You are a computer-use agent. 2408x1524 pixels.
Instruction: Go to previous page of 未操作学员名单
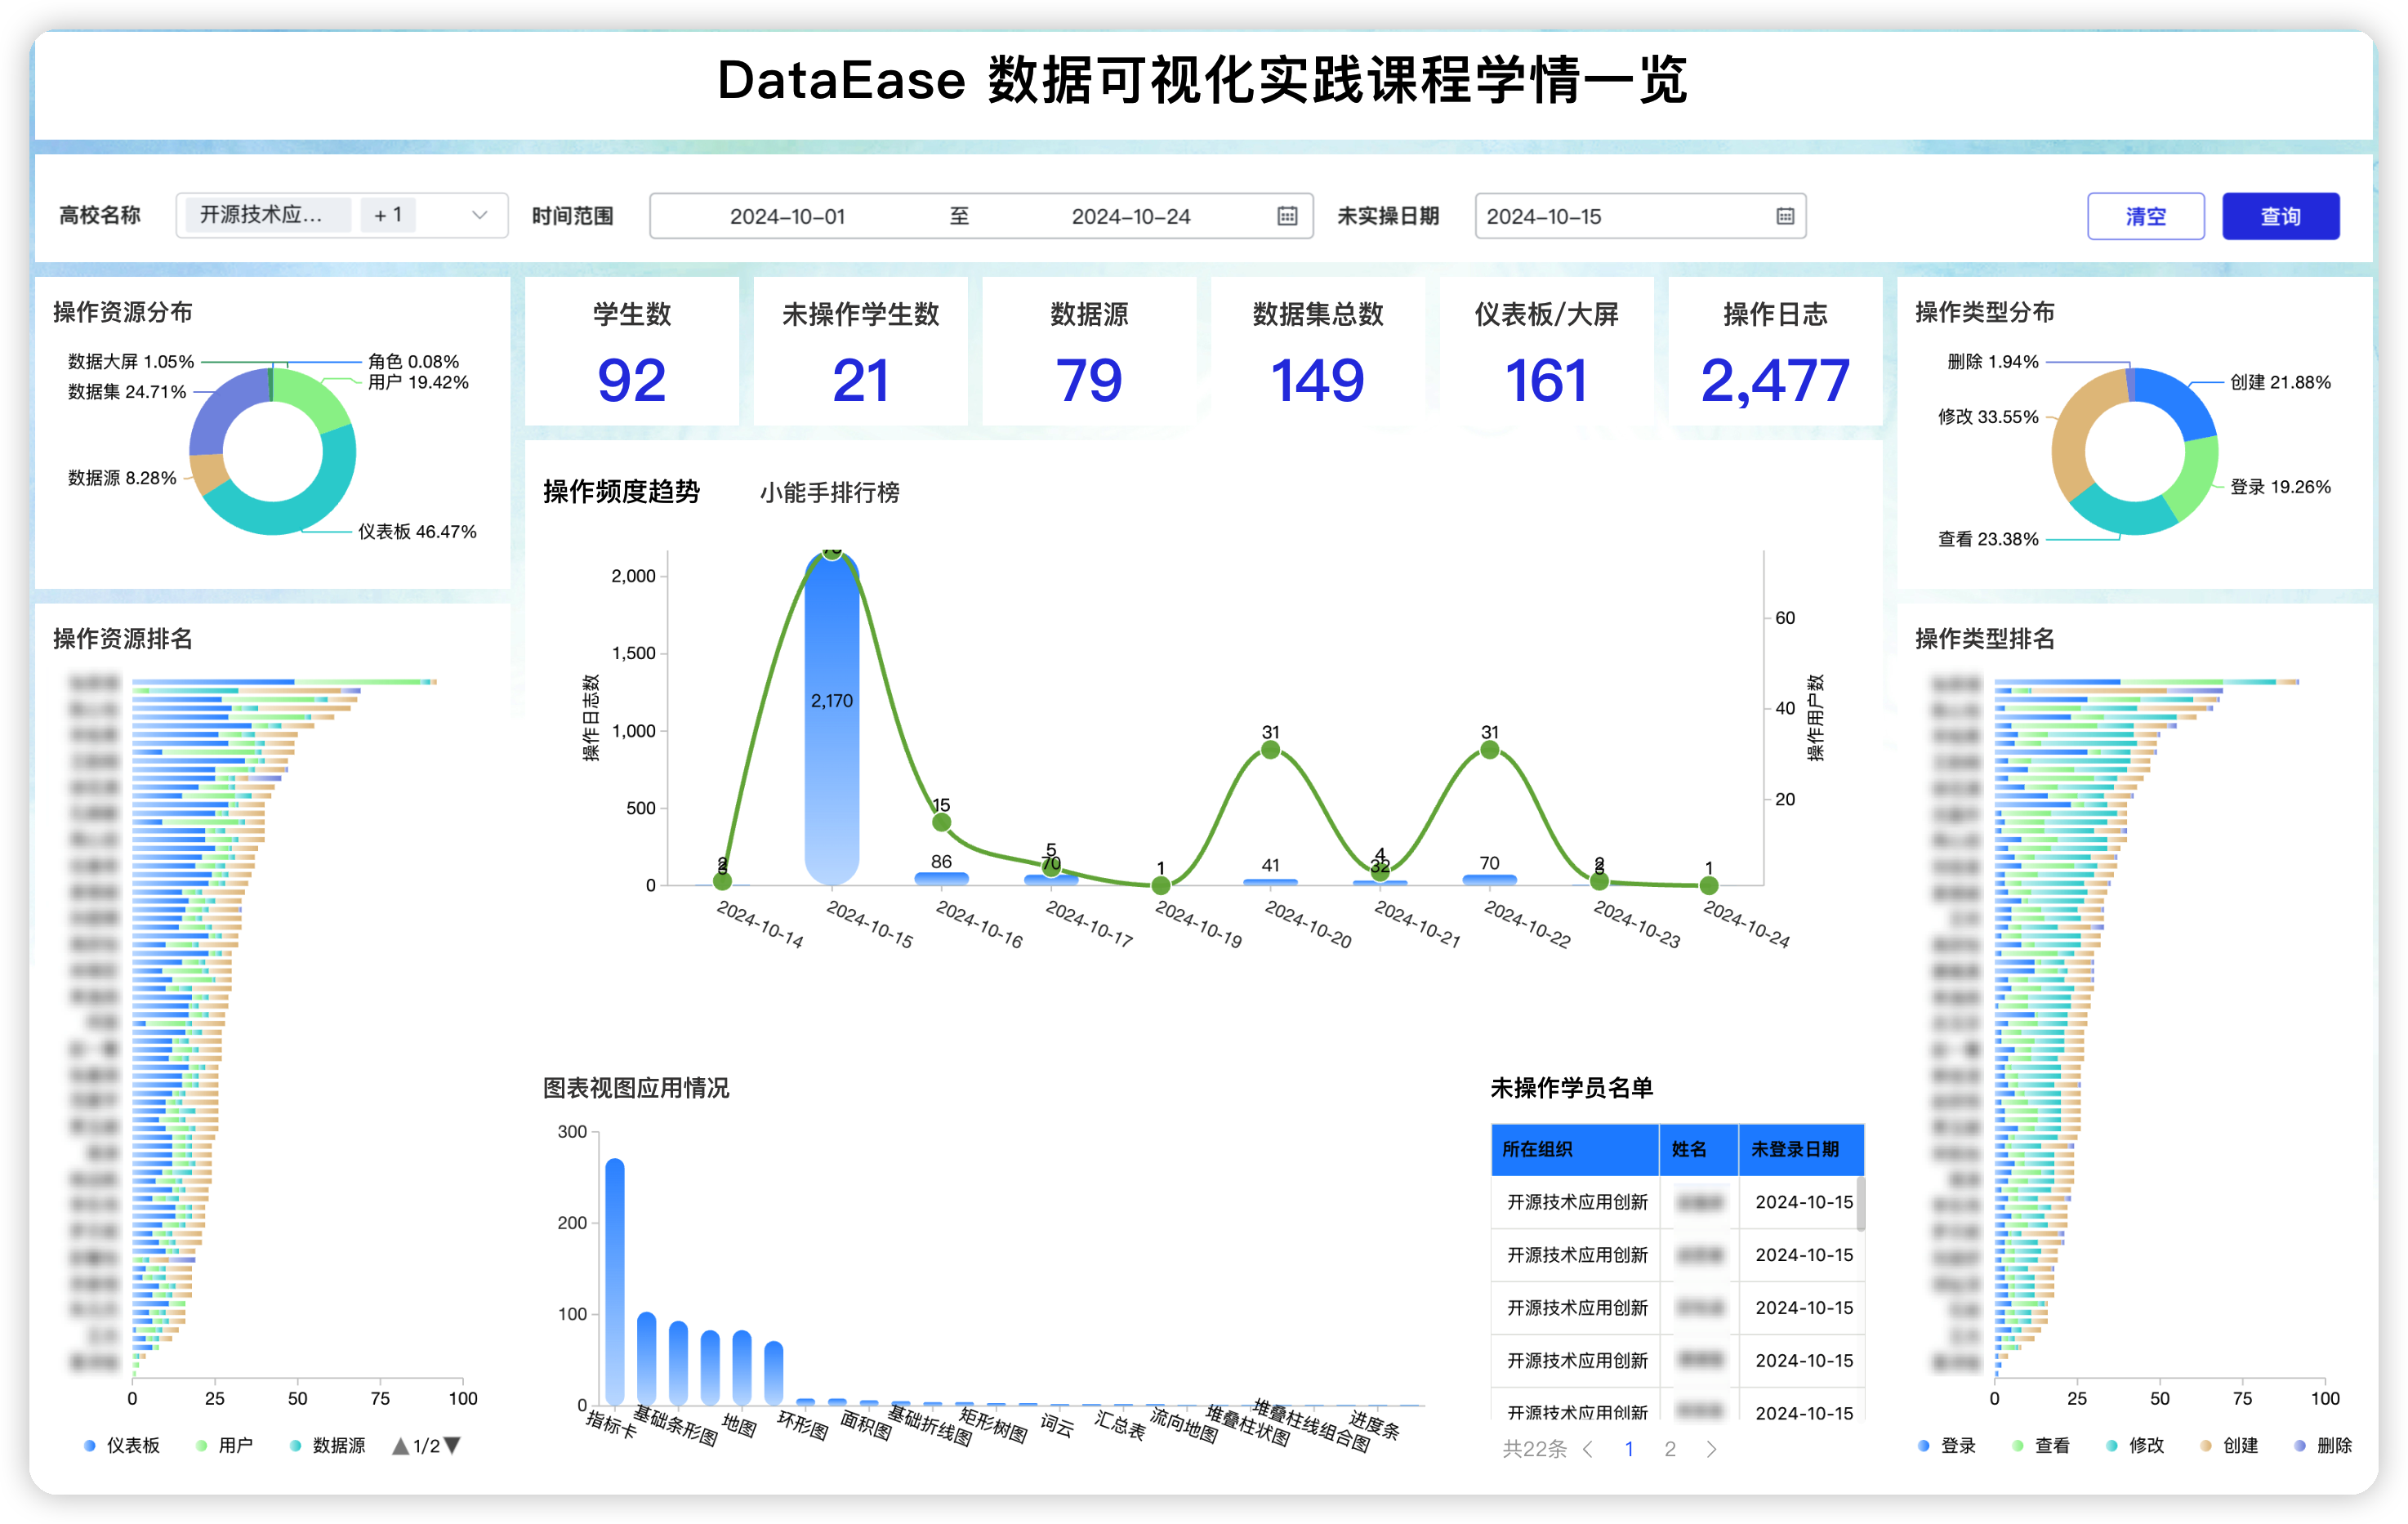point(1588,1449)
